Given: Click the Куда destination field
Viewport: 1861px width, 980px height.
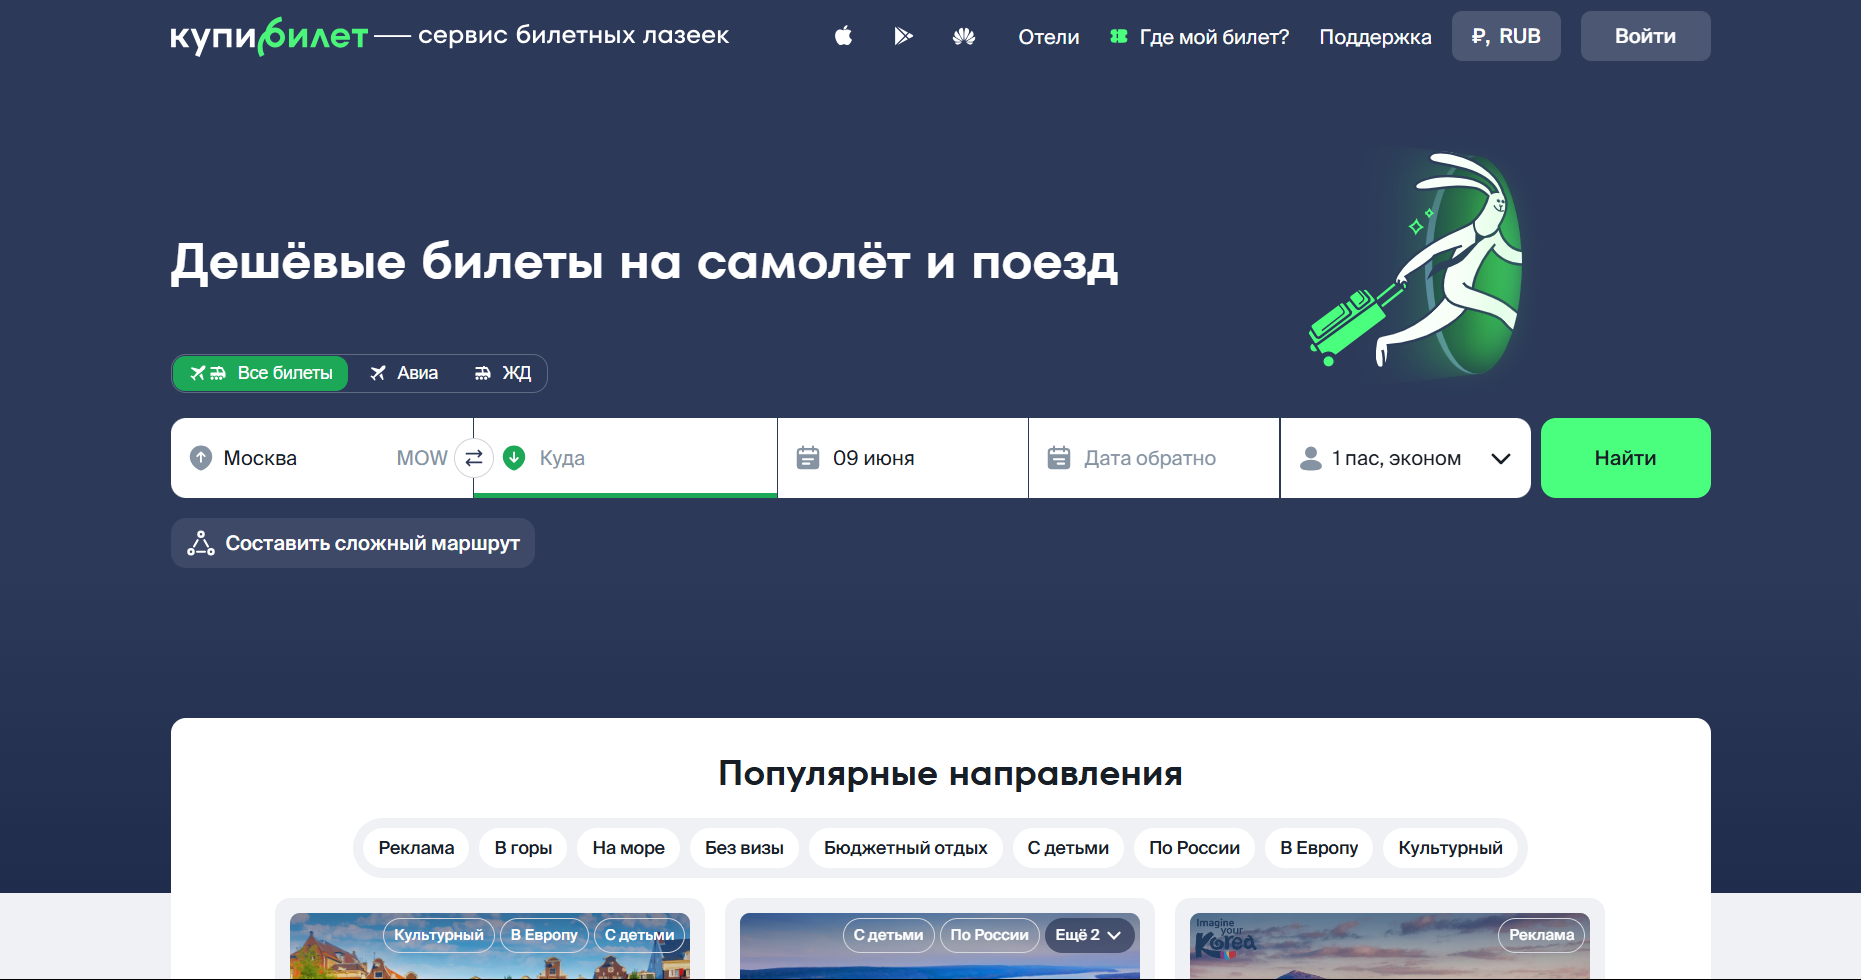Looking at the screenshot, I should (625, 458).
